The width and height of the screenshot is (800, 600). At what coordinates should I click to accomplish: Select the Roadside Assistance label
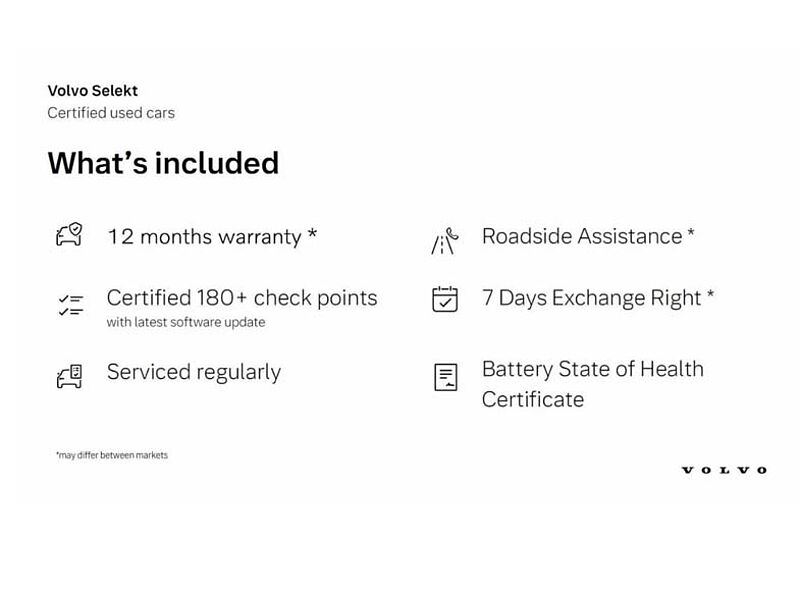point(582,236)
